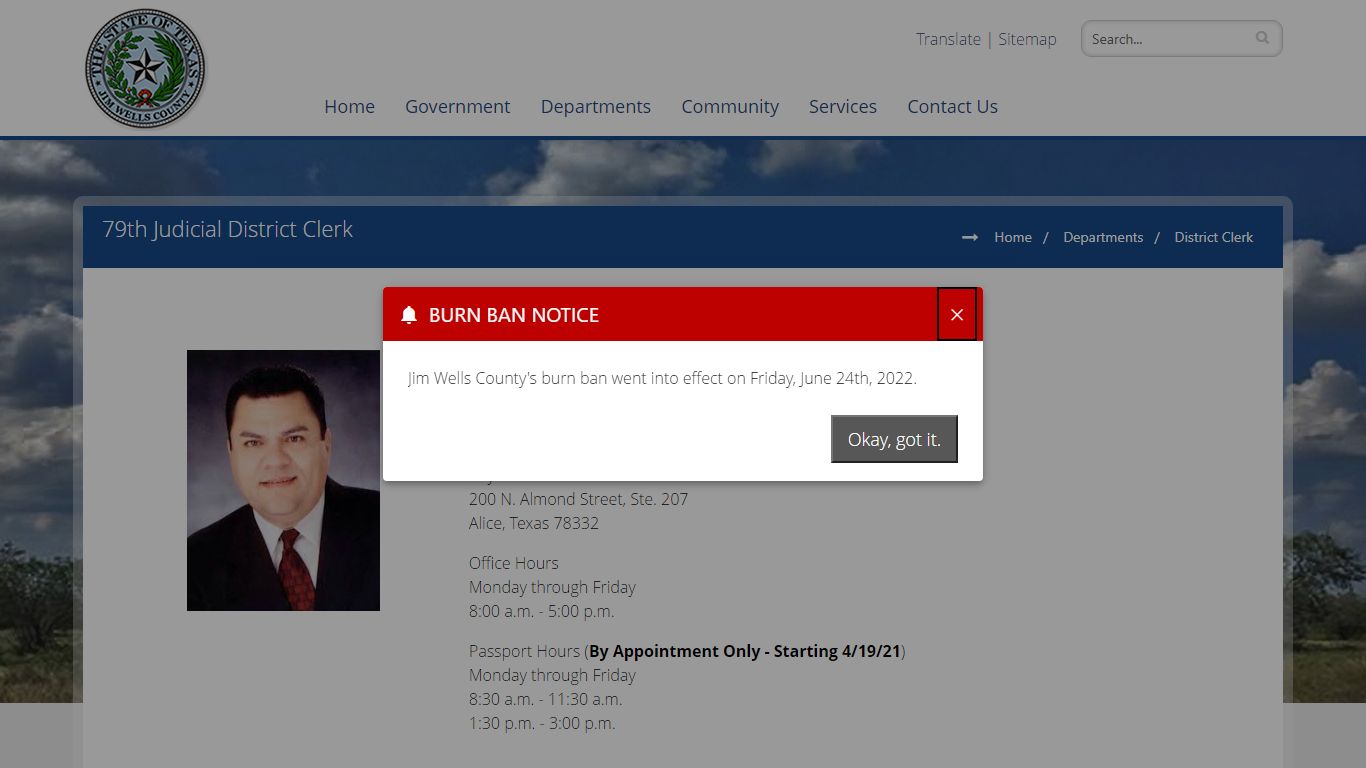Screen dimensions: 1366x768
Task: Click 'Alice, Texas 78332' text
Action: click(534, 523)
